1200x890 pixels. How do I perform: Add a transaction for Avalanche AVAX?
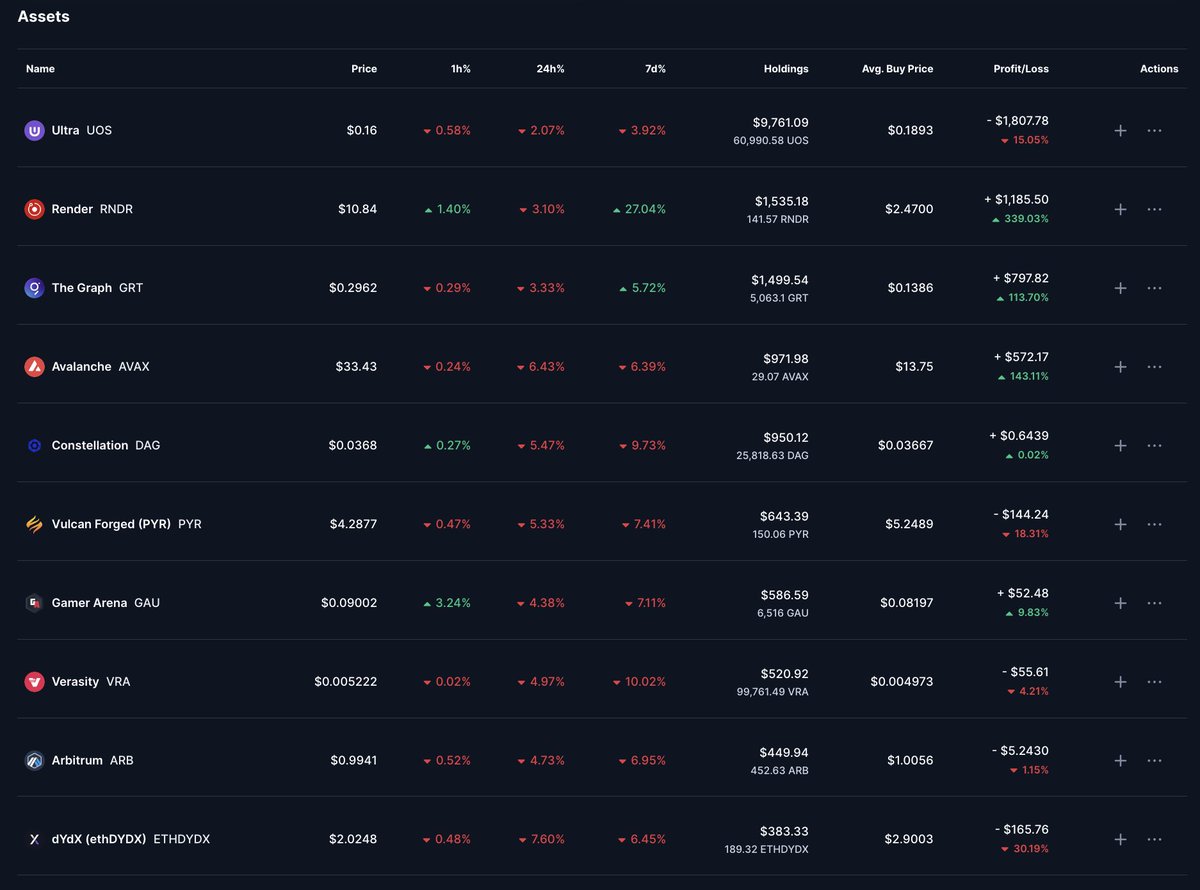[x=1120, y=367]
